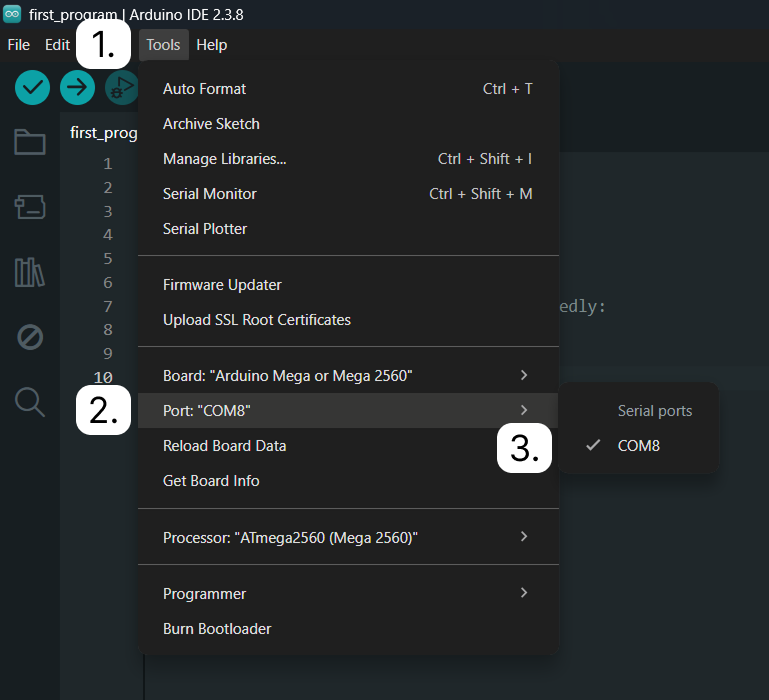Click line number 8 in editor gutter
The image size is (769, 700).
(108, 330)
